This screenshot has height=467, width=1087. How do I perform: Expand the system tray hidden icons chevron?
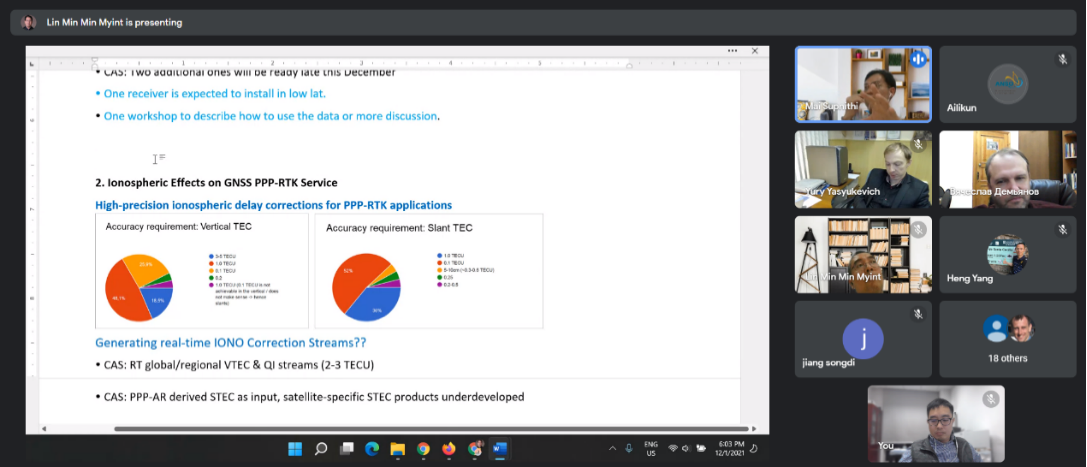(x=613, y=448)
